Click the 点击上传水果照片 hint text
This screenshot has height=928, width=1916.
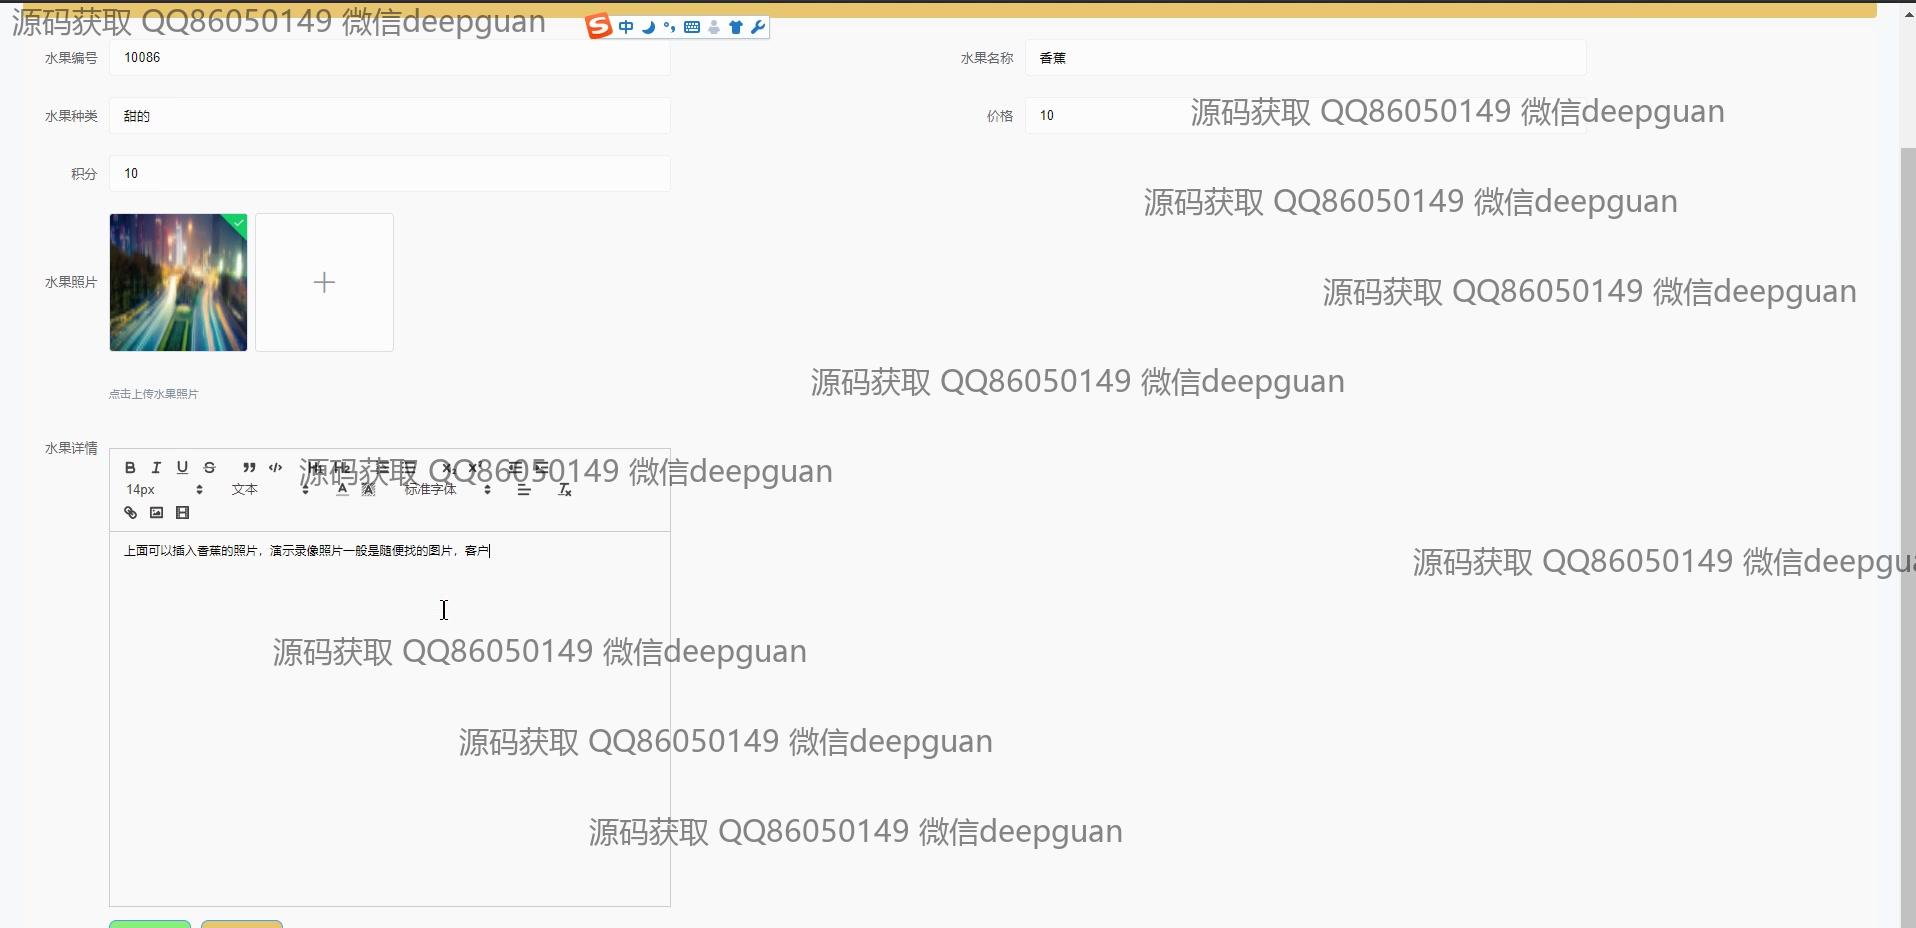pyautogui.click(x=154, y=394)
